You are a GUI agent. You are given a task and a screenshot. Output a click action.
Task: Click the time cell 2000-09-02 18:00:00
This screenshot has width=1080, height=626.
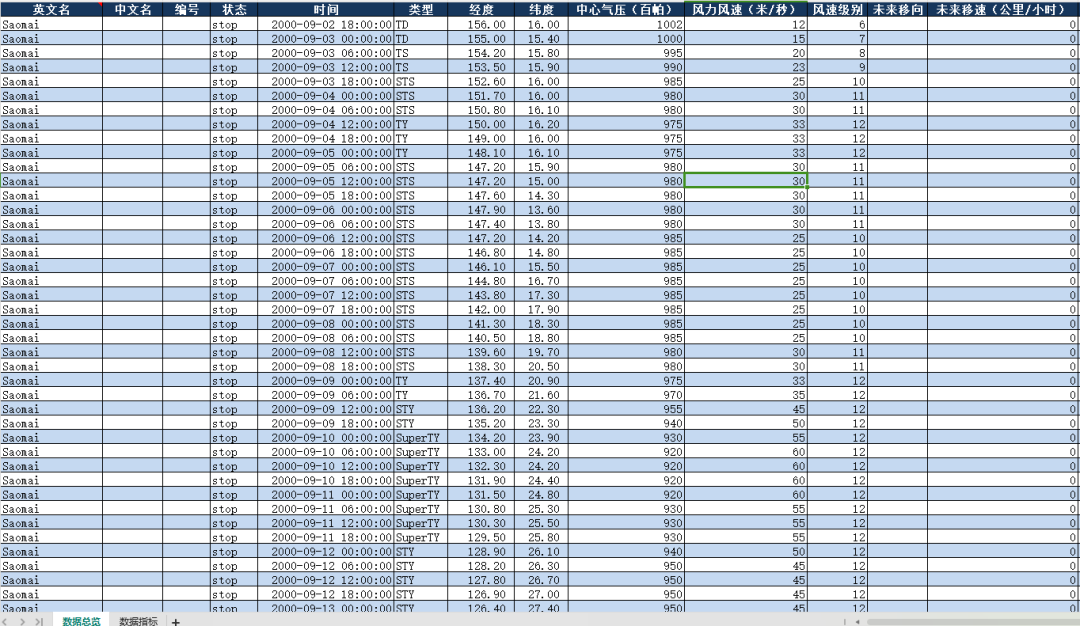click(x=326, y=25)
